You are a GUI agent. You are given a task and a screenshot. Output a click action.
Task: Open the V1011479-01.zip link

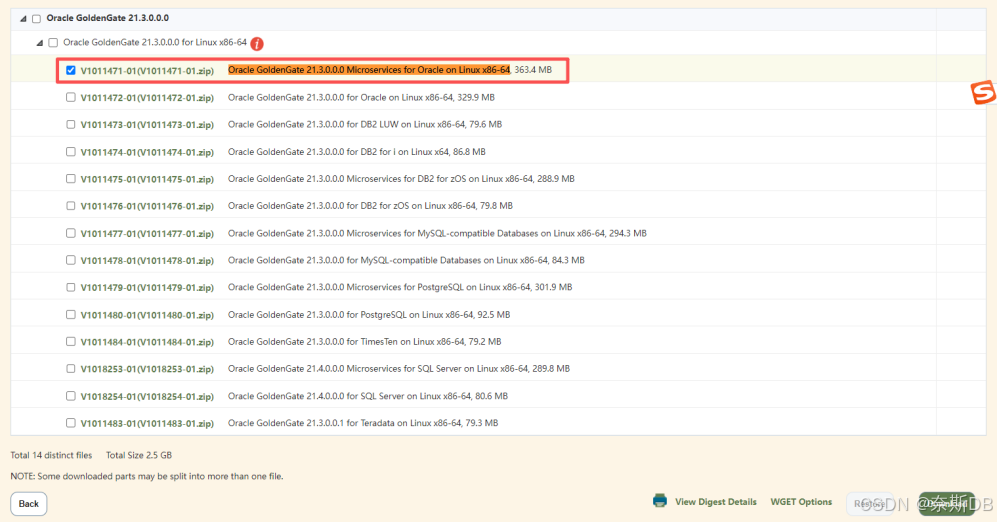tap(147, 288)
